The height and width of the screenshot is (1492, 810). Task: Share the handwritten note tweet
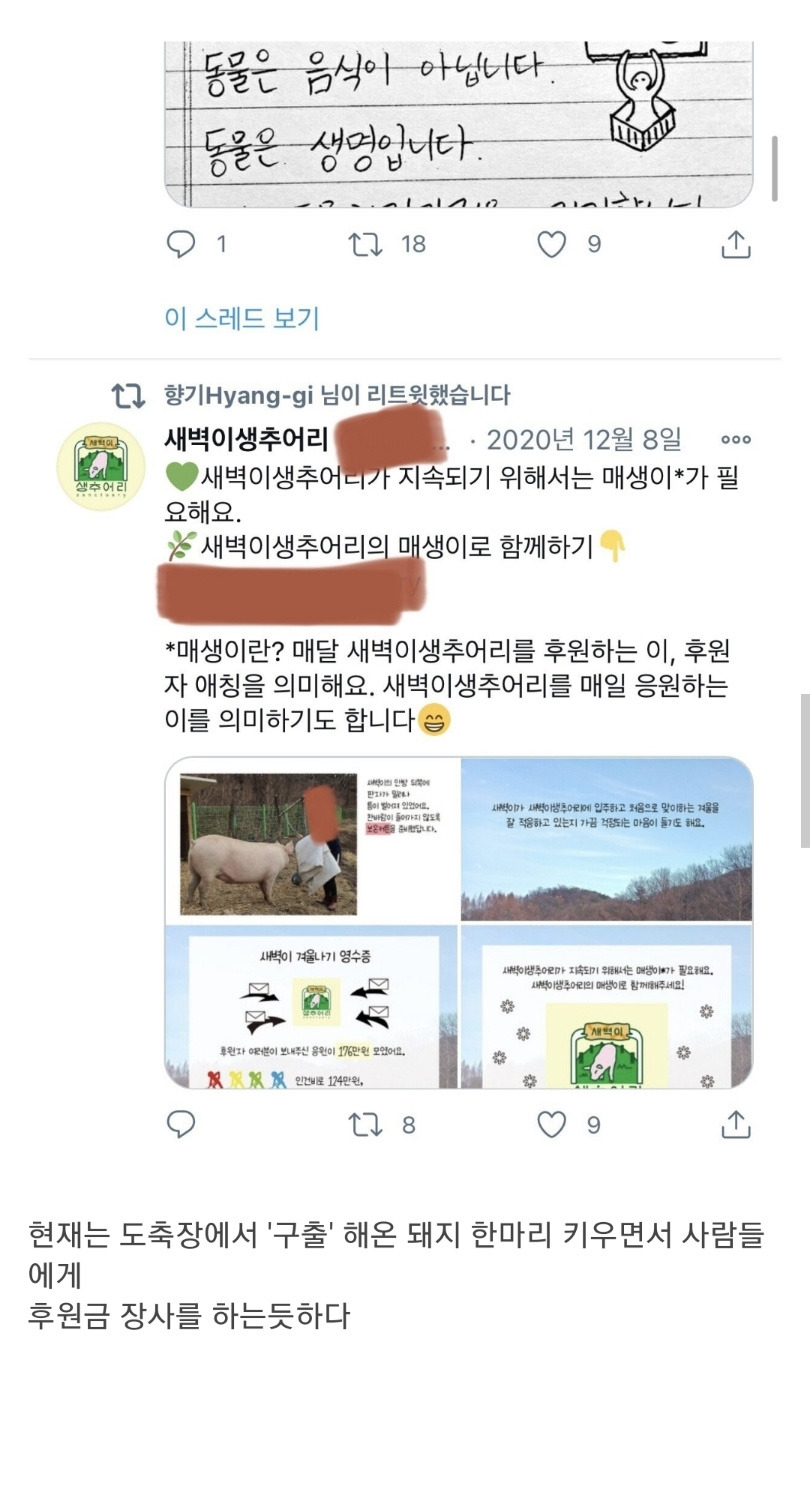[x=735, y=244]
